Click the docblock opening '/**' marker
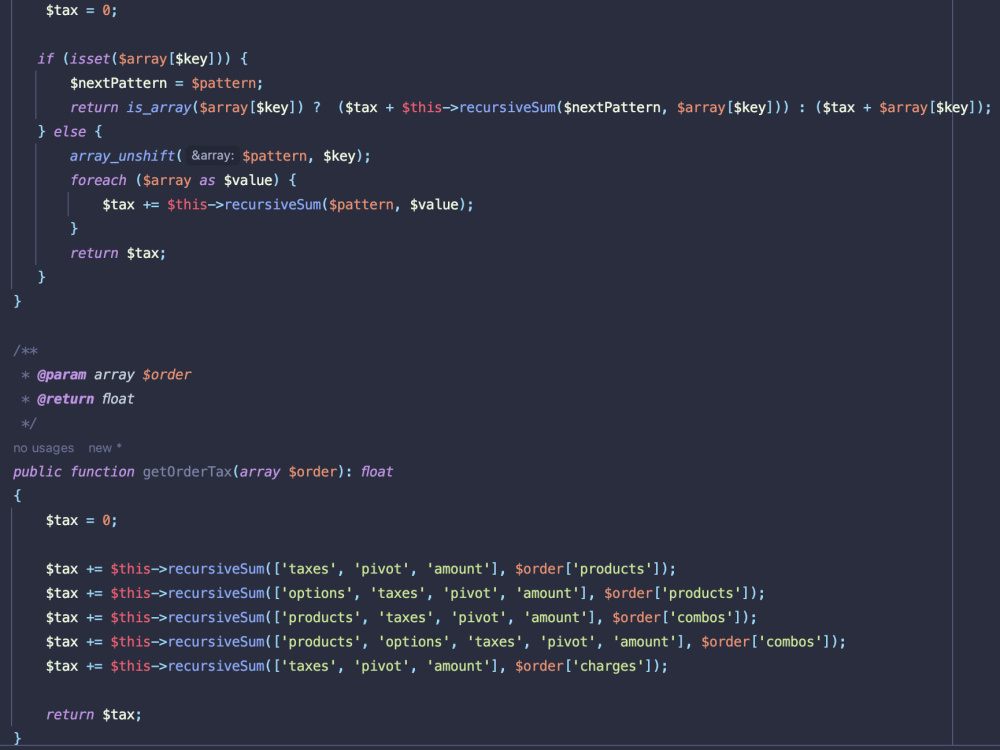Viewport: 1000px width, 750px height. [x=26, y=351]
